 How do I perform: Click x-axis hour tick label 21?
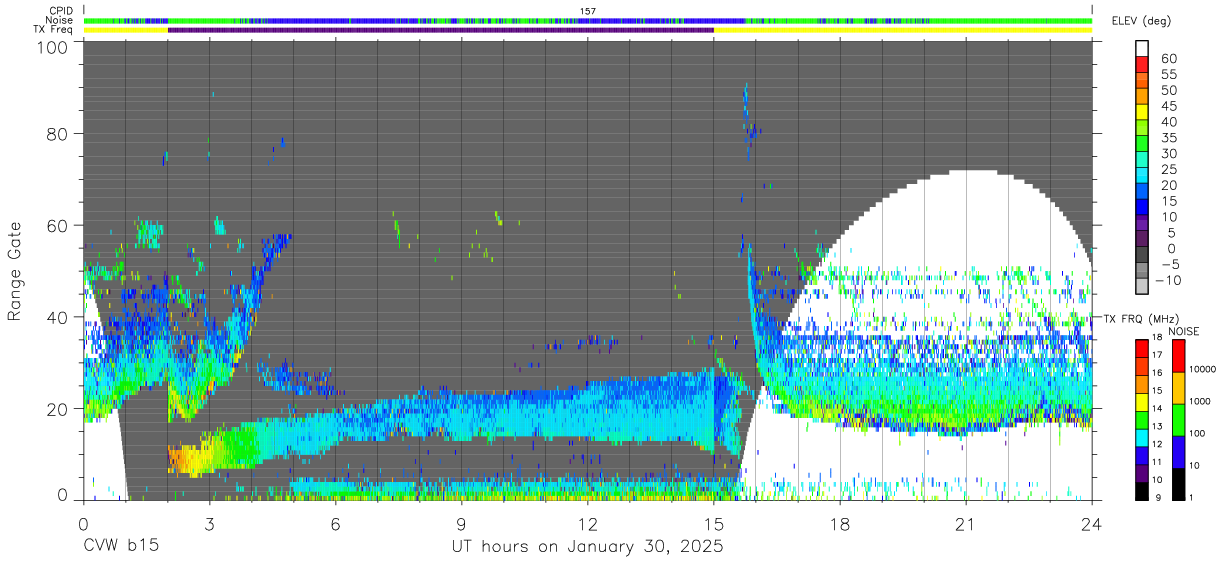(x=965, y=523)
